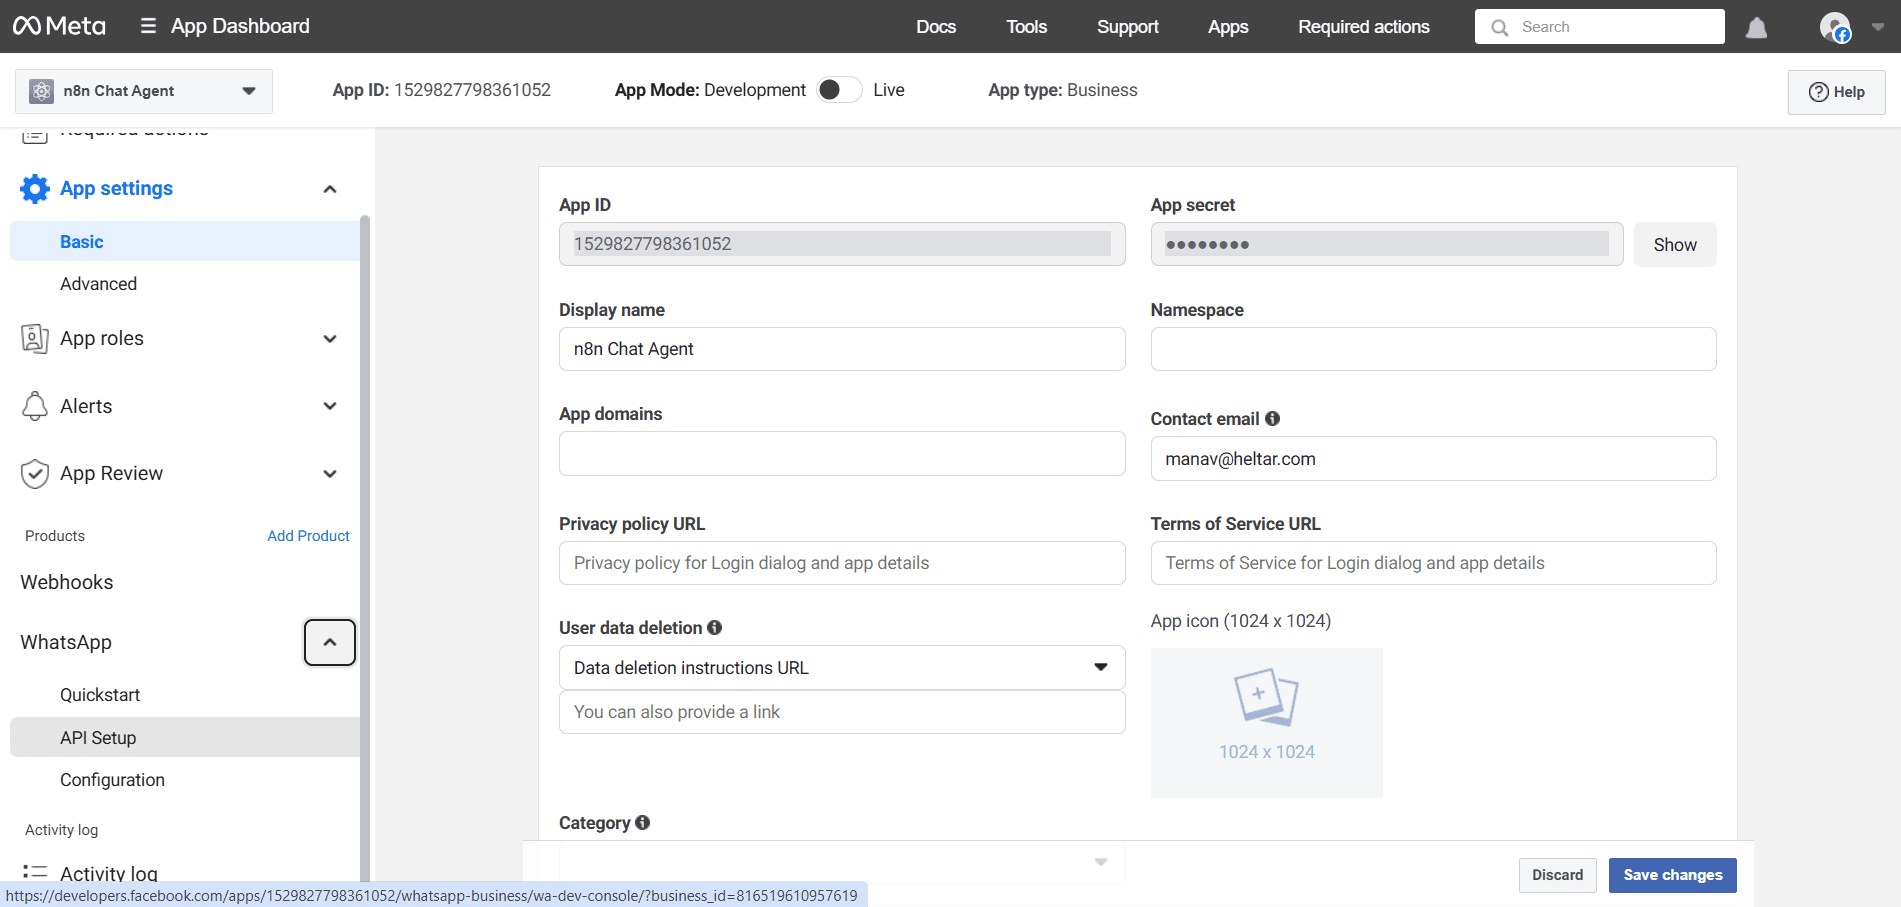Screen dimensions: 1901x907
Task: Click the User data deletion info icon
Action: tap(714, 628)
